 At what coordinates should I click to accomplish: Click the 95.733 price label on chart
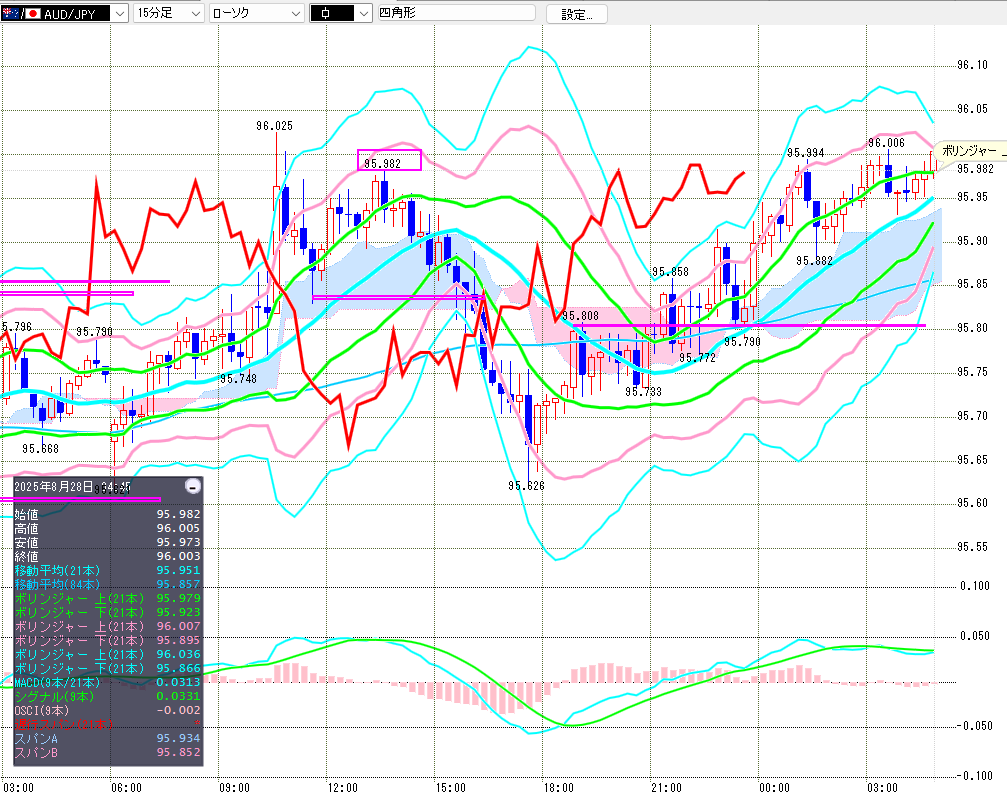pos(643,392)
